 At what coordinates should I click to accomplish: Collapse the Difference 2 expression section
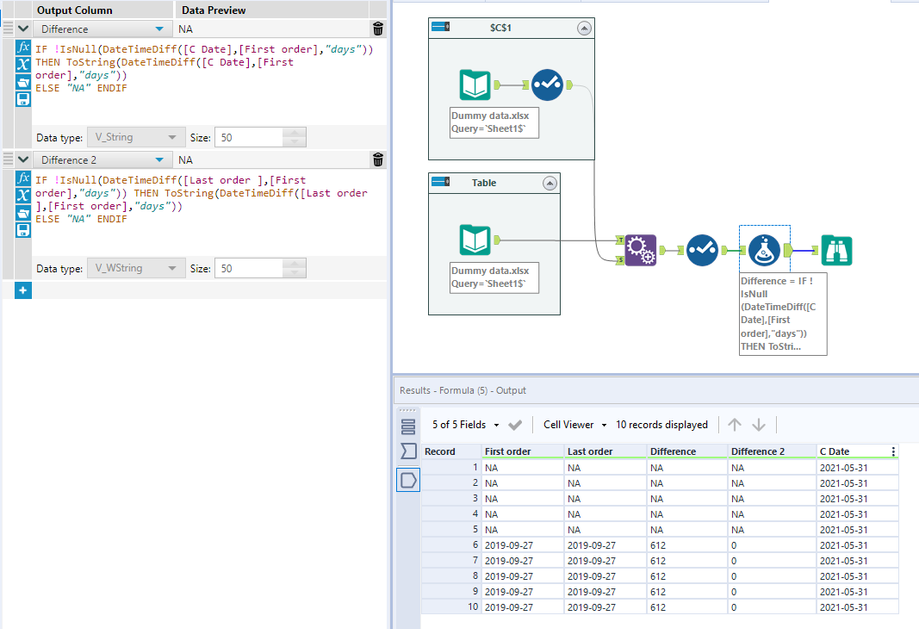[24, 160]
